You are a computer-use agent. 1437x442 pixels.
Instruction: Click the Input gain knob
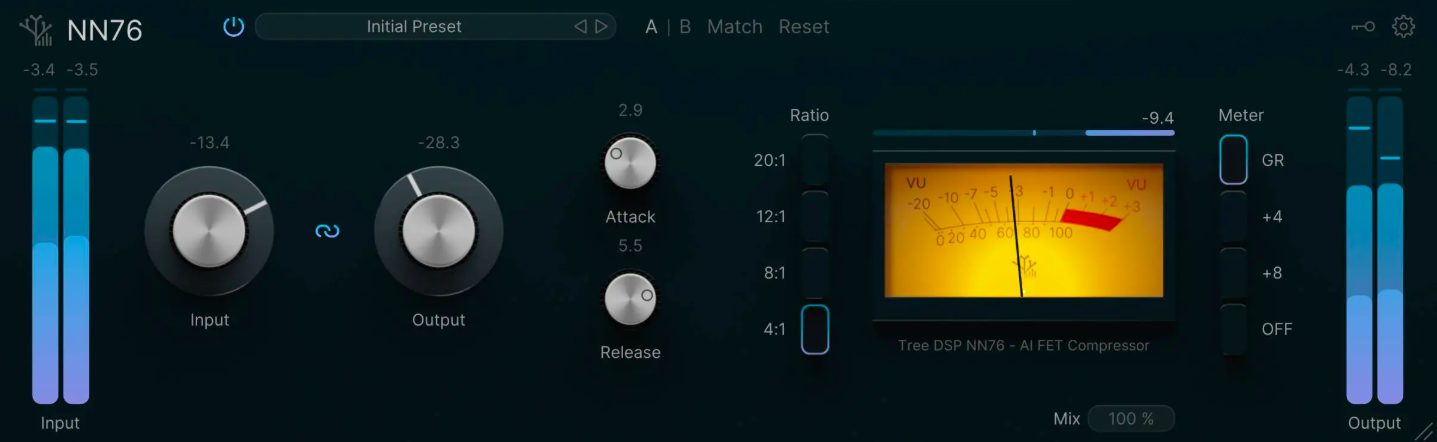click(209, 231)
